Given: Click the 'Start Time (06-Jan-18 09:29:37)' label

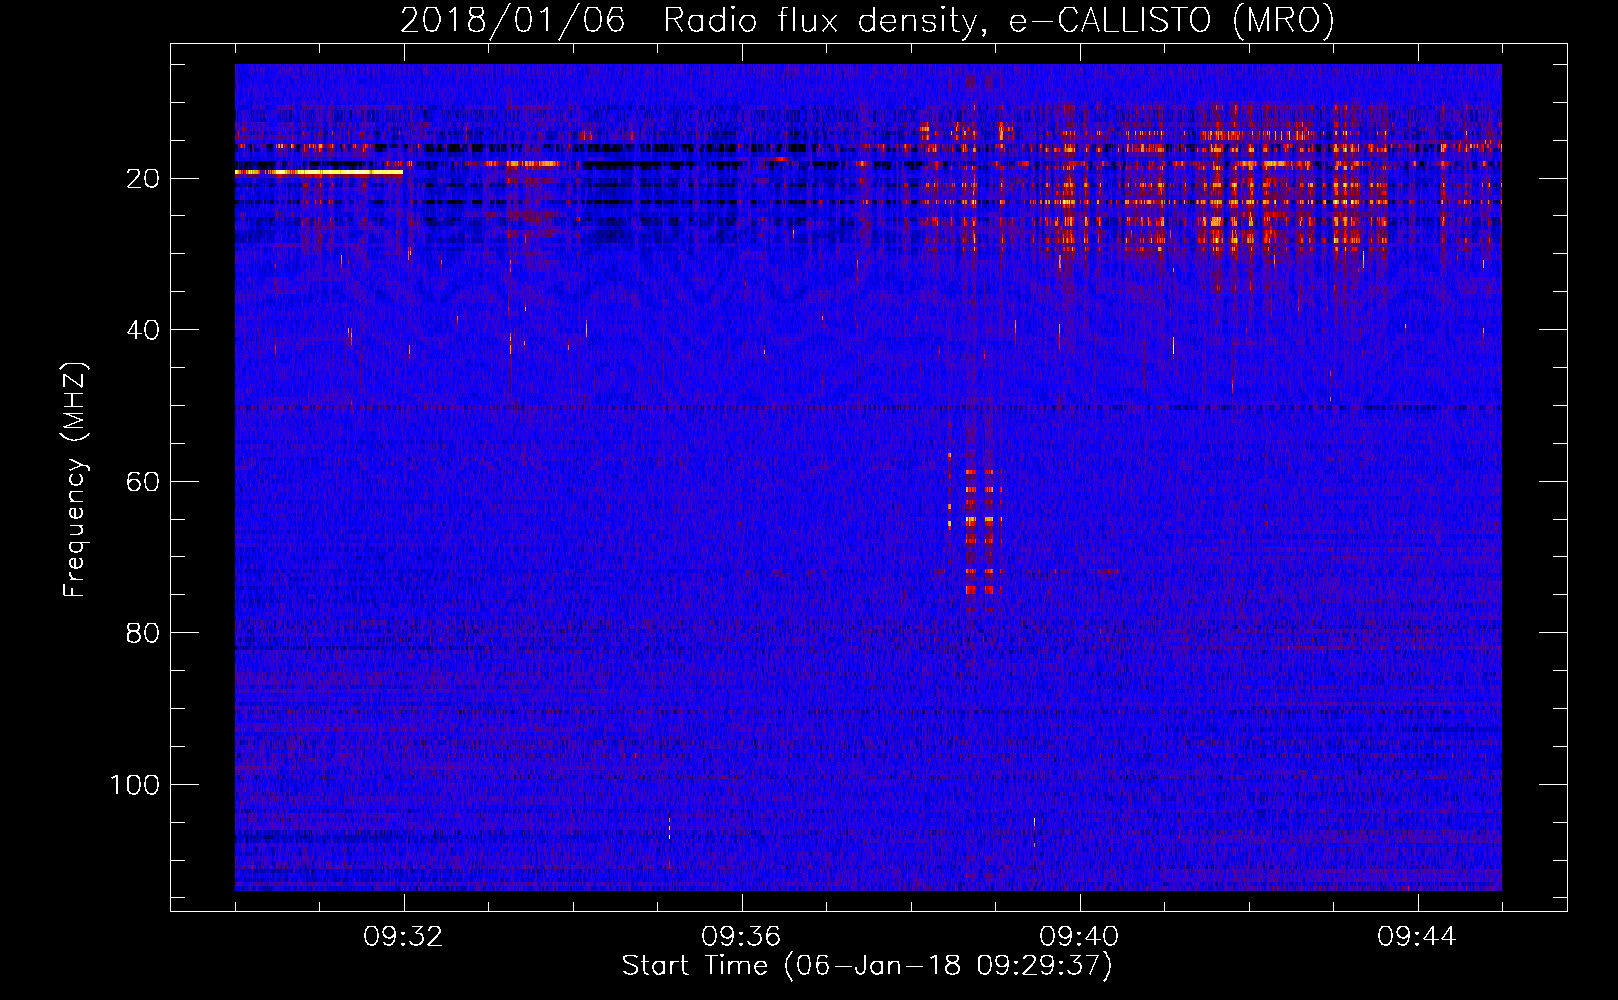Looking at the screenshot, I should 867,966.
